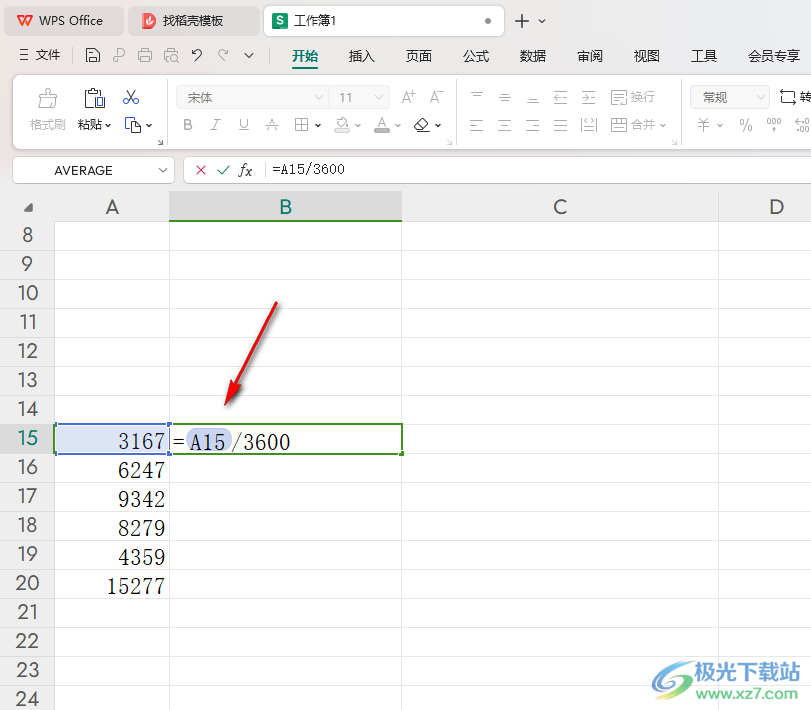Decrease indent icon
Viewport: 811px width, 710px height.
561,97
